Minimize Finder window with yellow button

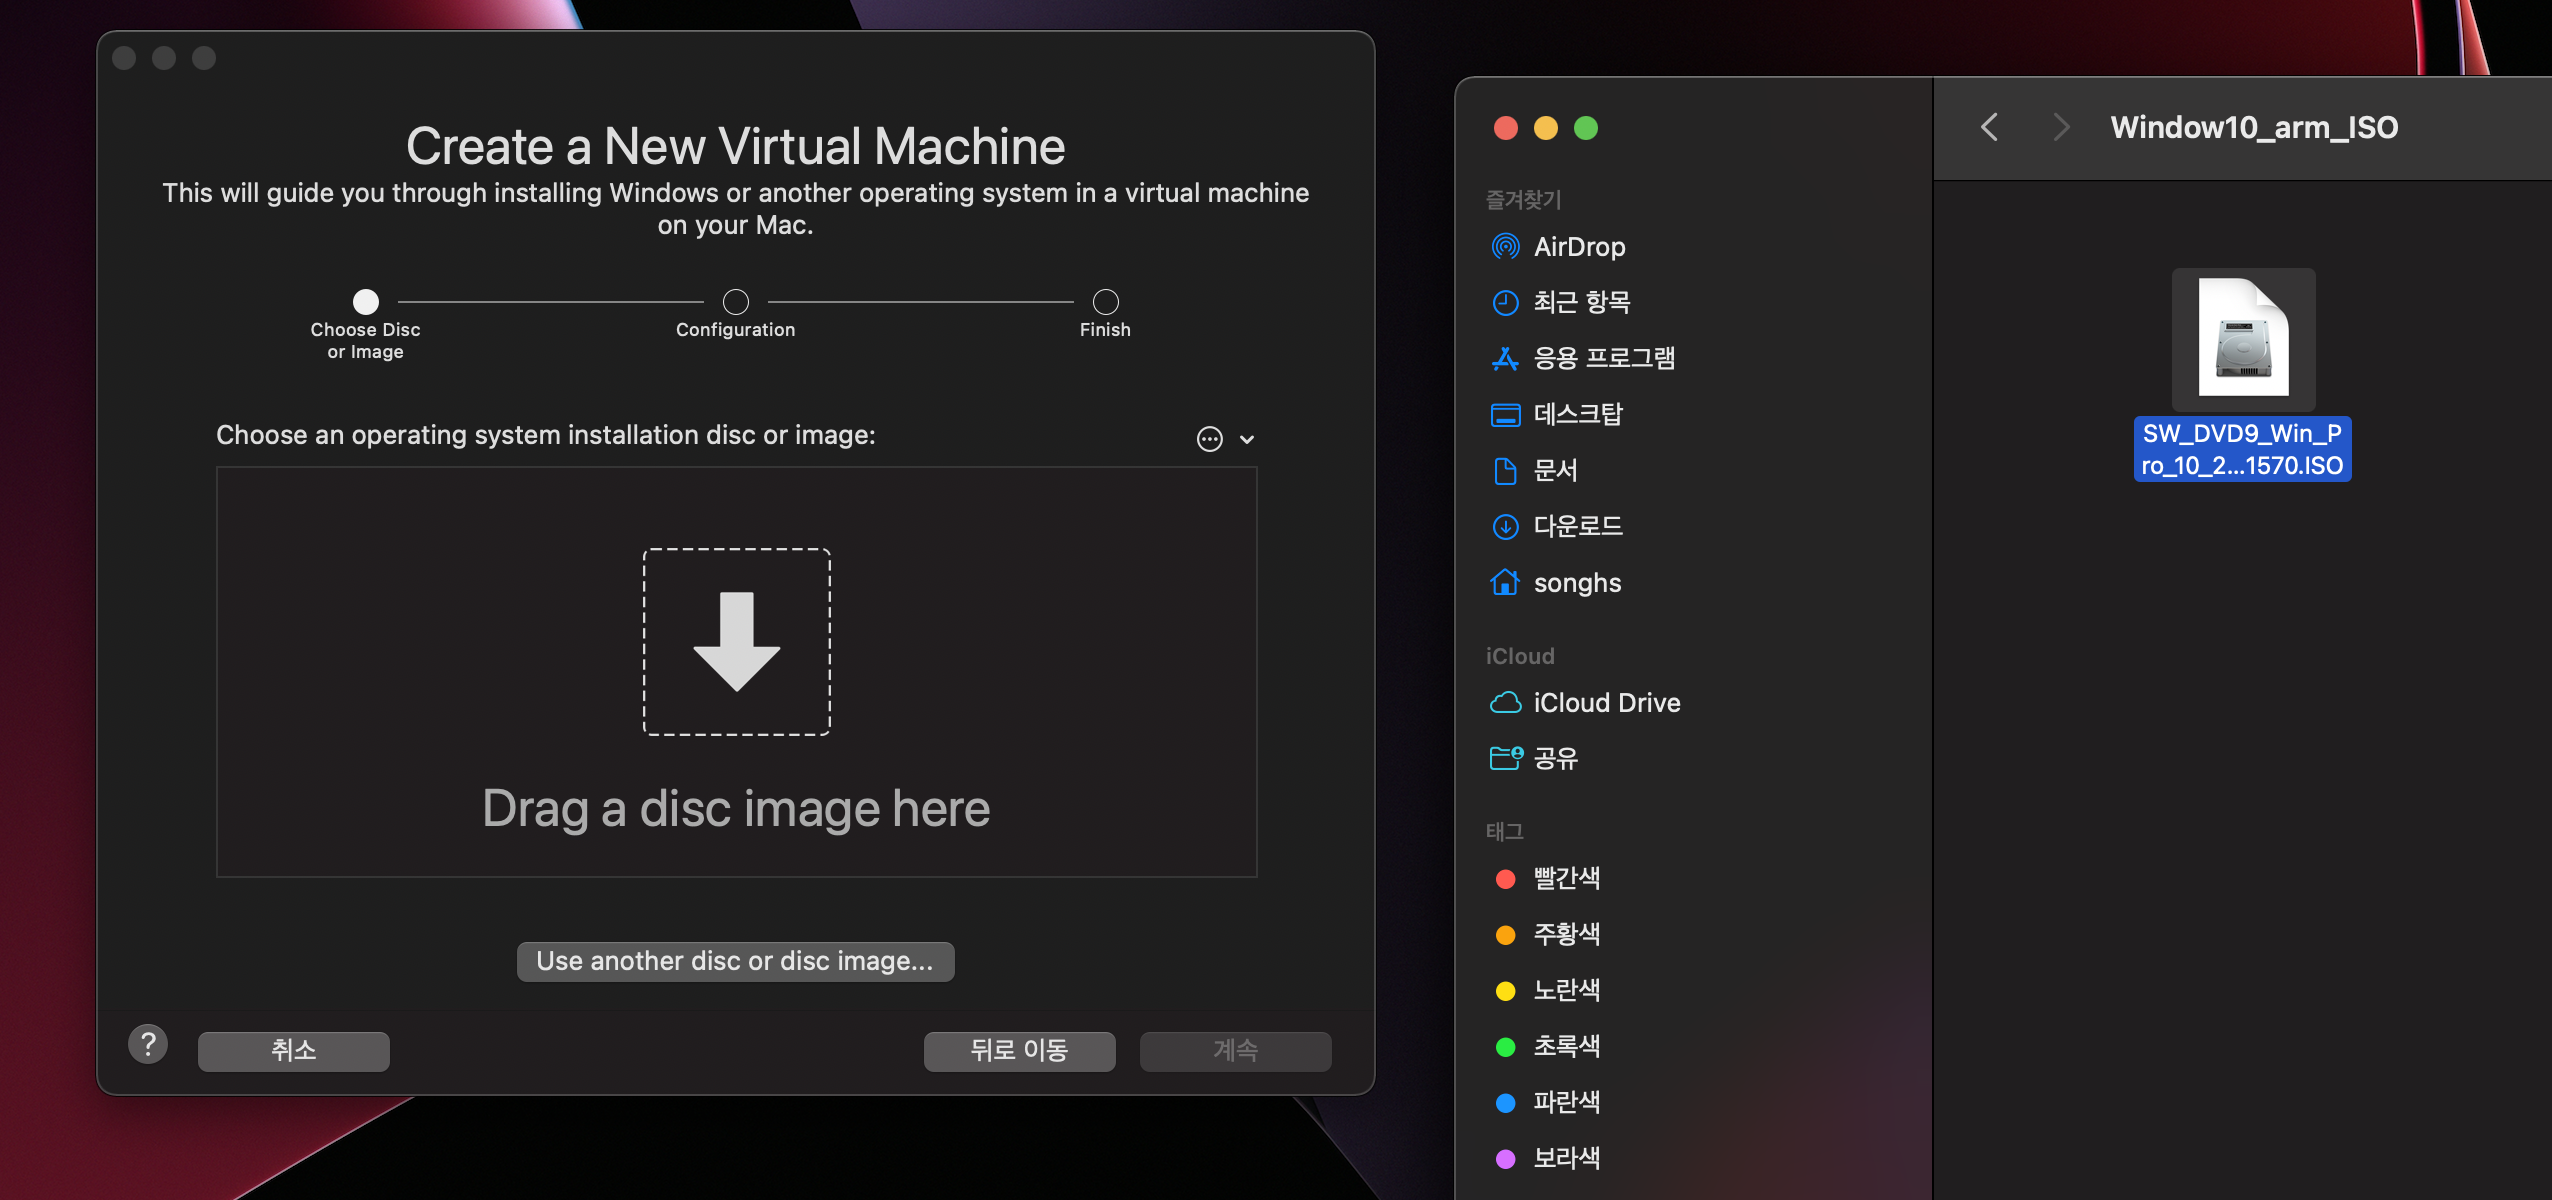pos(1546,128)
